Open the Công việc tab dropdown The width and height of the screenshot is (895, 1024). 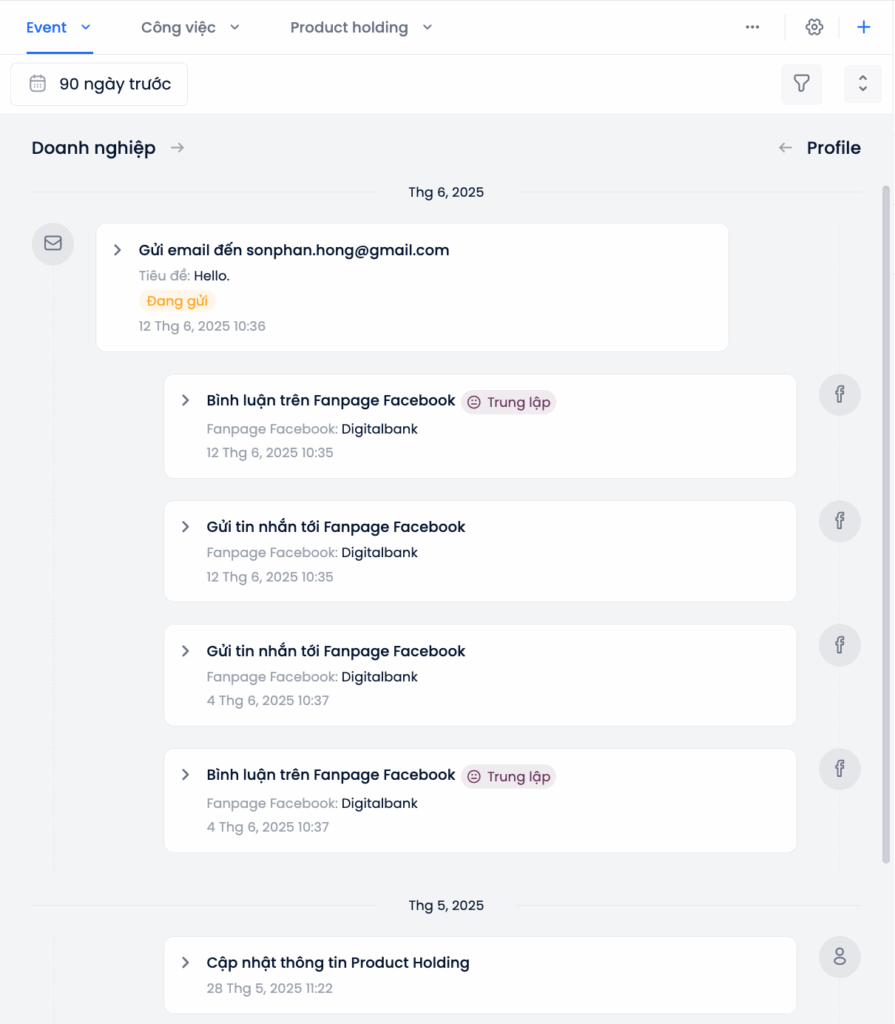[x=190, y=27]
